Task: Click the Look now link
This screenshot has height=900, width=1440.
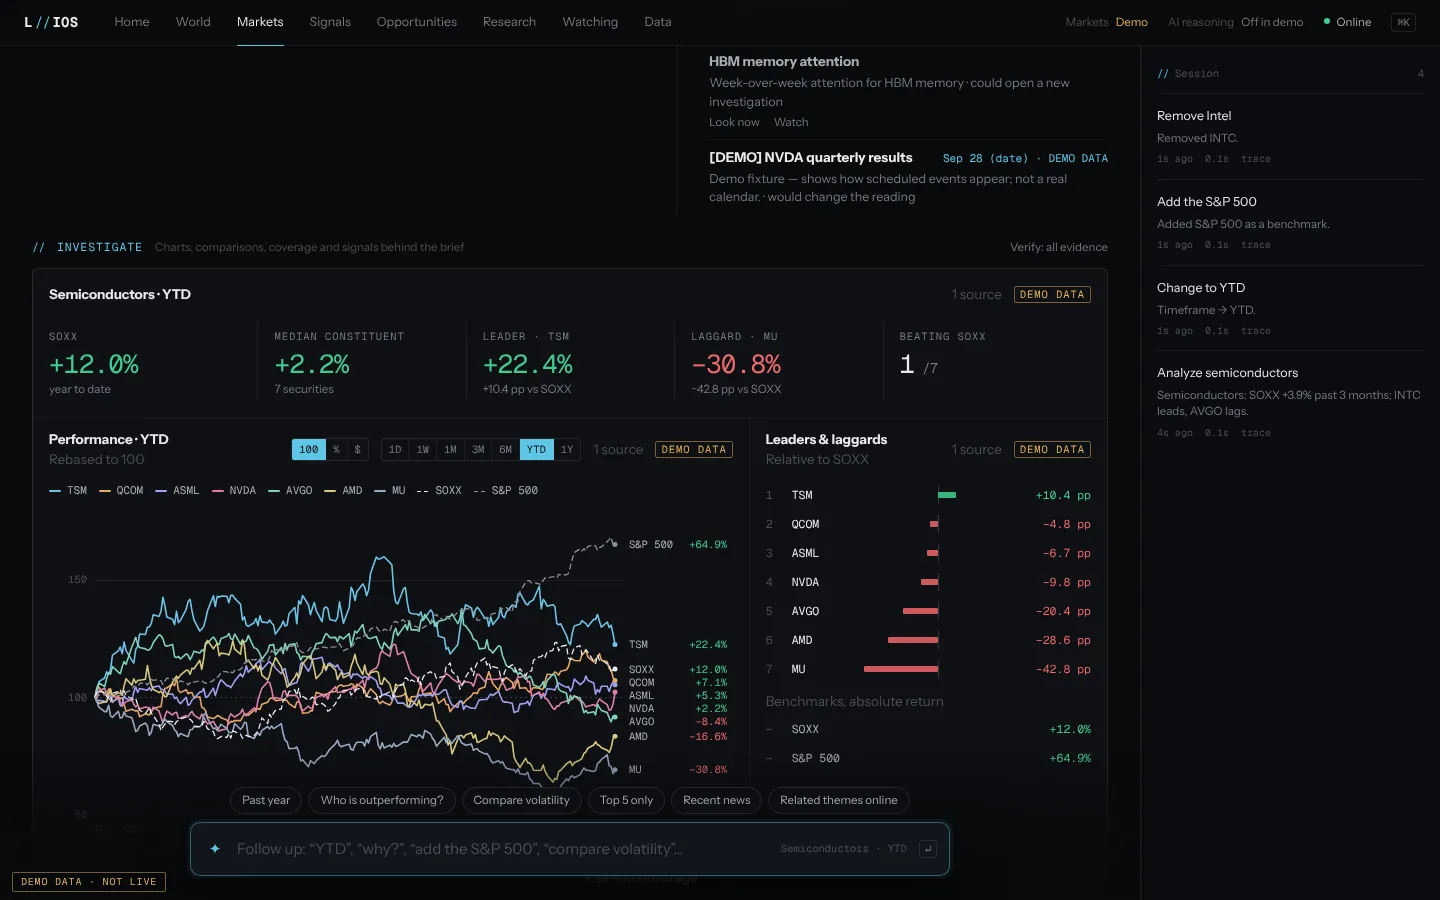Action: (734, 122)
